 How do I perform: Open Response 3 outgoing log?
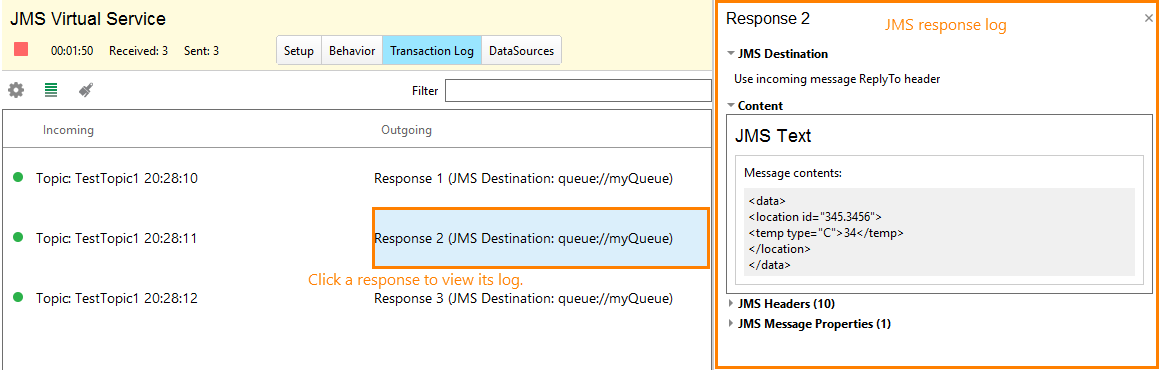523,298
